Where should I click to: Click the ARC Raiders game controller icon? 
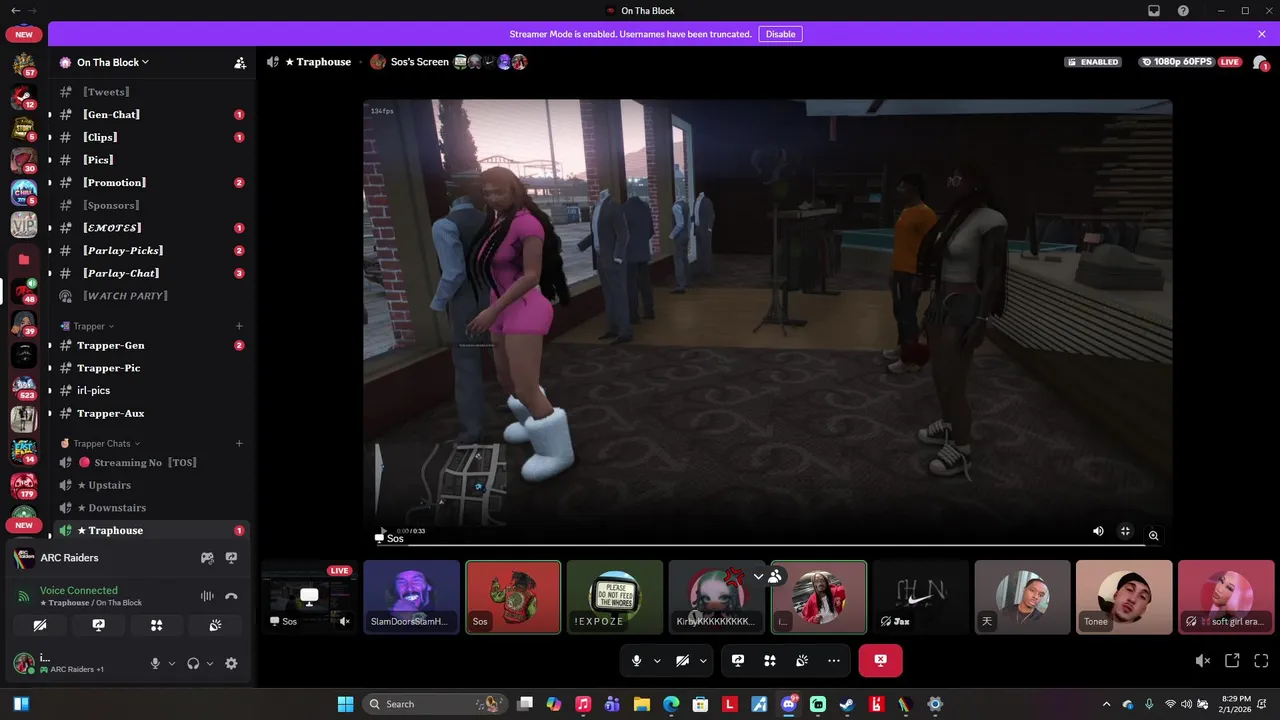(x=207, y=558)
